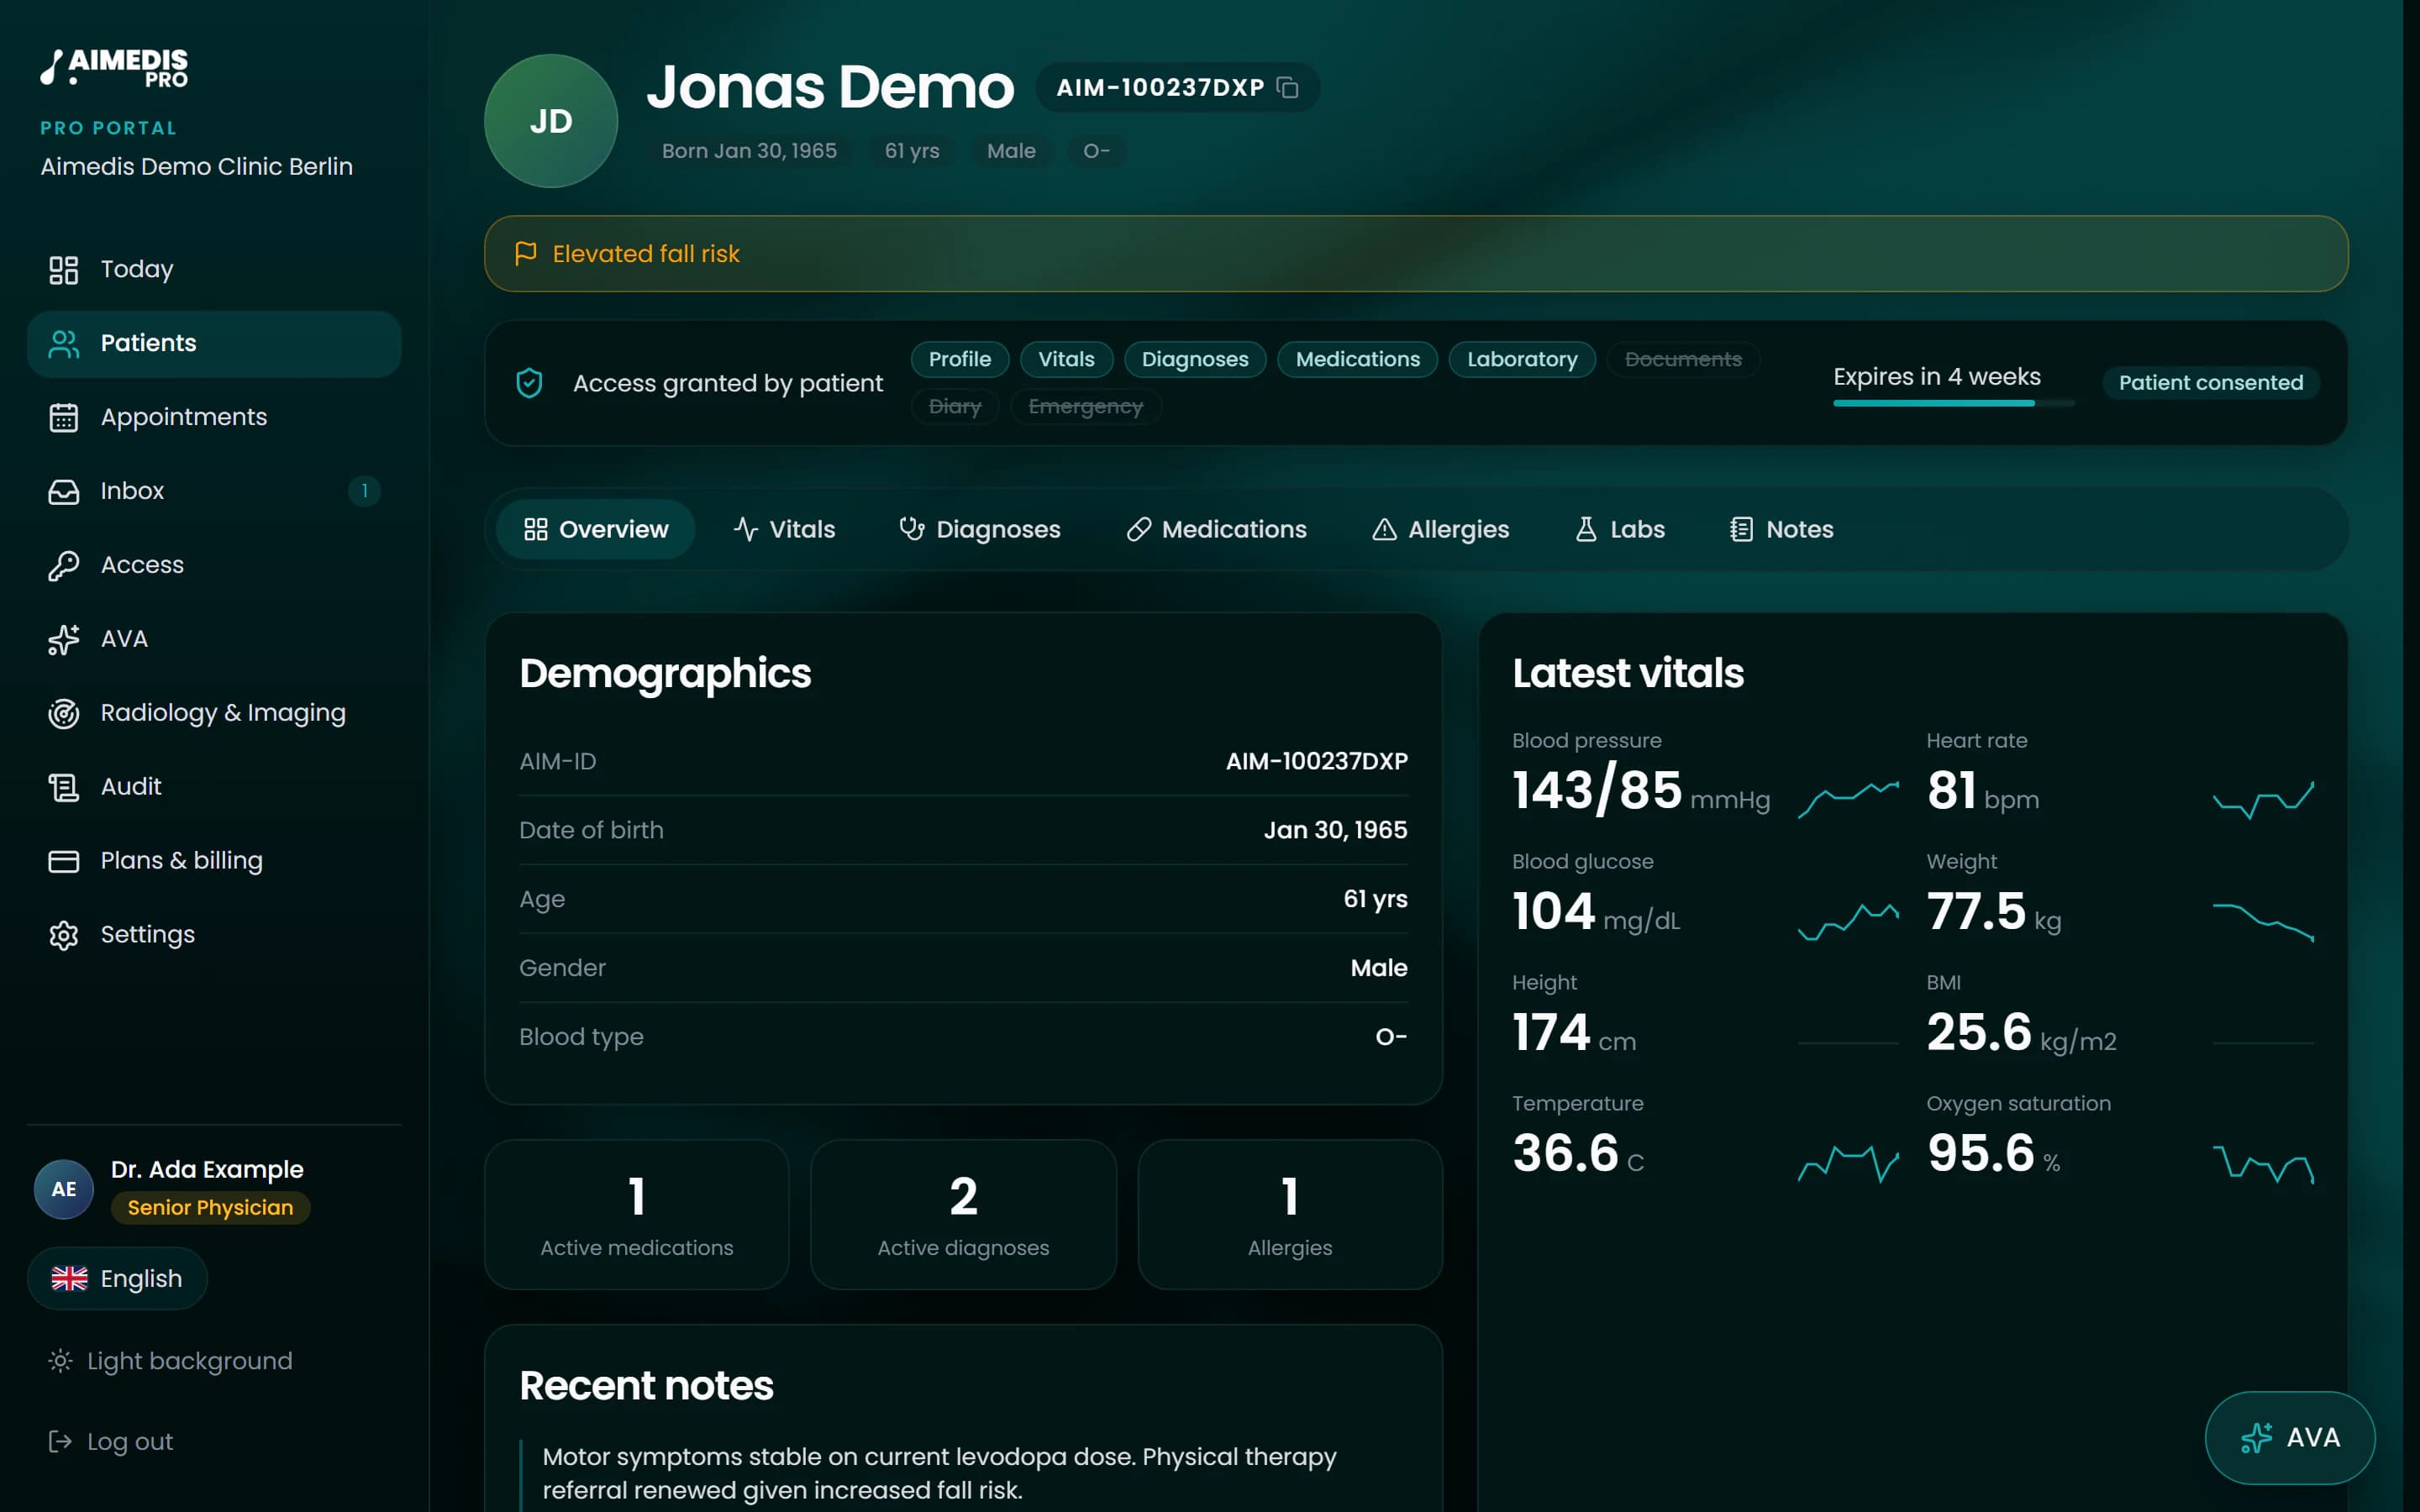Click the Dr. Ada Example user profile
2420x1512 pixels.
click(x=172, y=1189)
